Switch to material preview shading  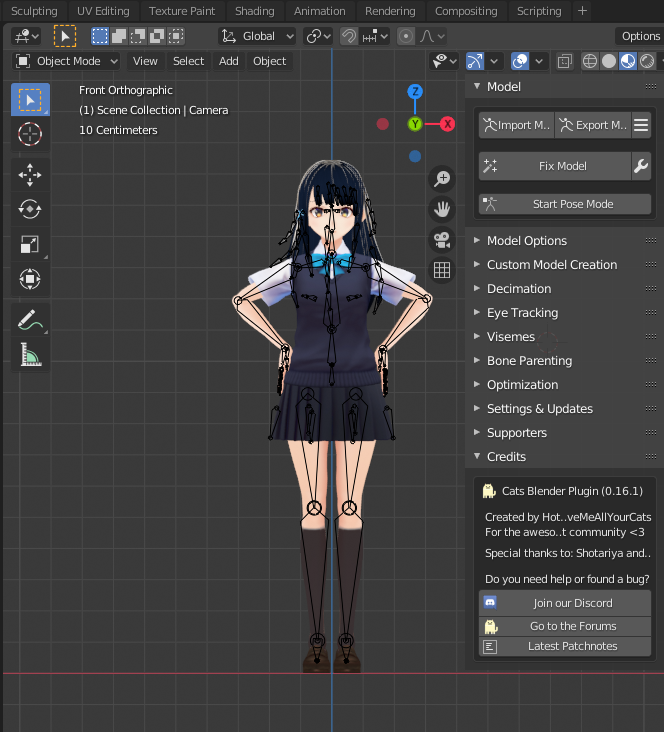628,61
